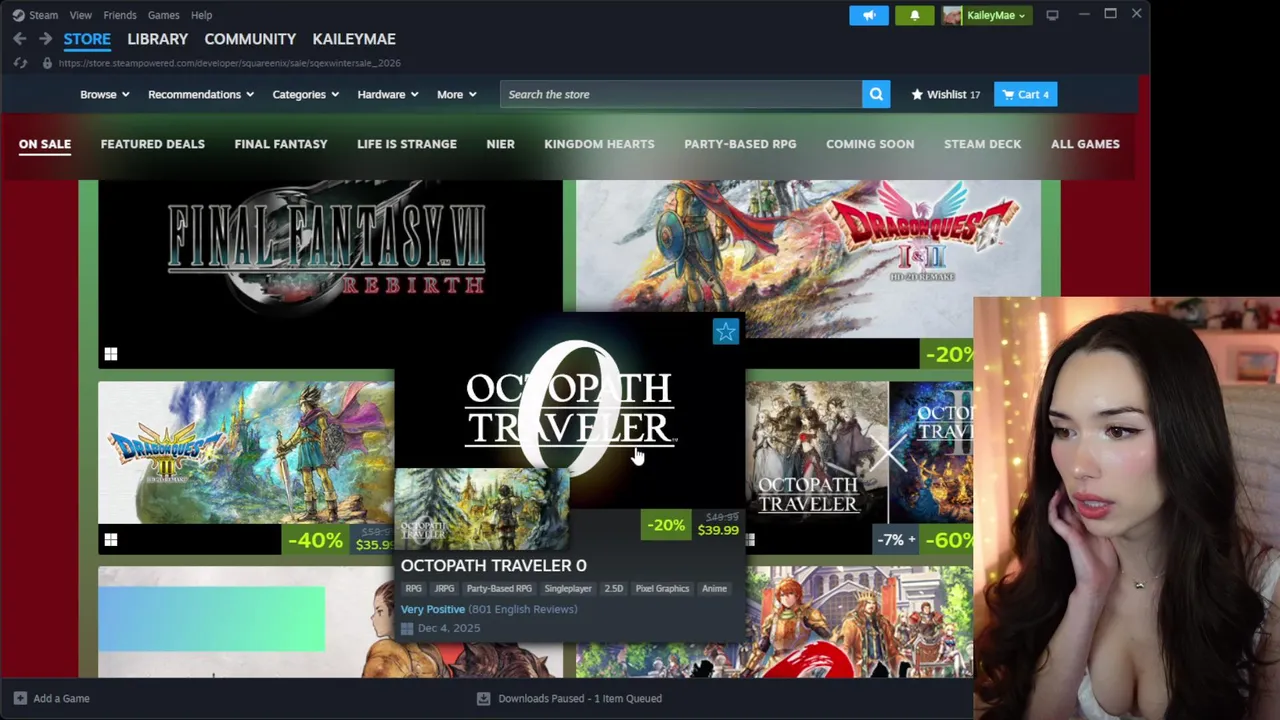Switch to the COMMUNITY section
Screen dimensions: 1280x720
(250, 39)
